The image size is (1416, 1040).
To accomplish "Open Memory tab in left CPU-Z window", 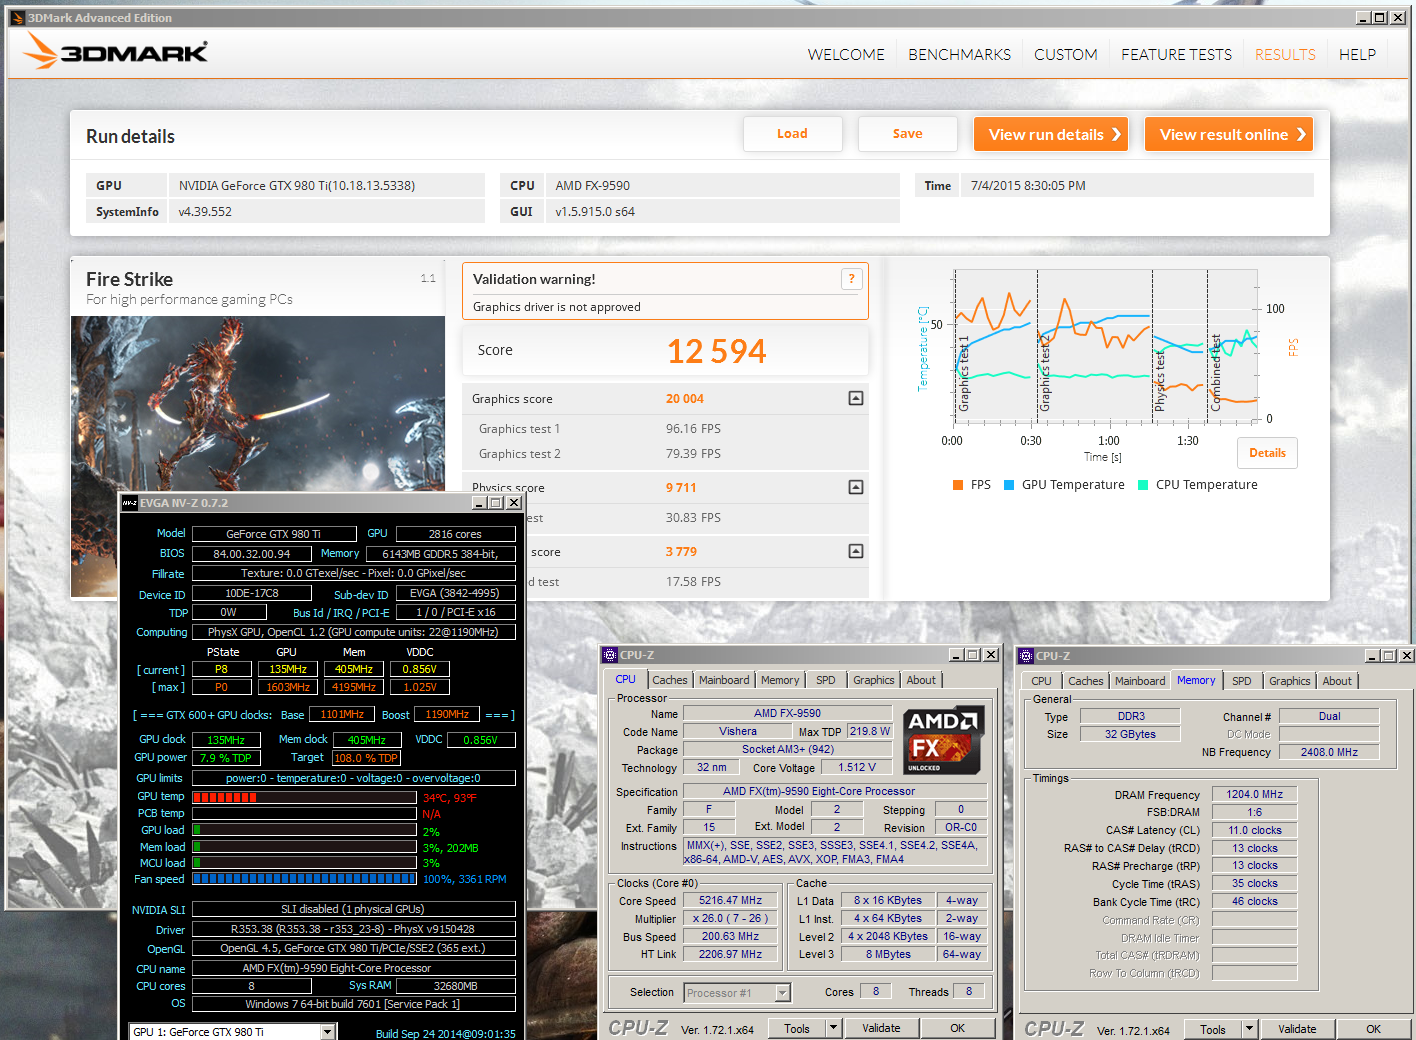I will pos(780,680).
